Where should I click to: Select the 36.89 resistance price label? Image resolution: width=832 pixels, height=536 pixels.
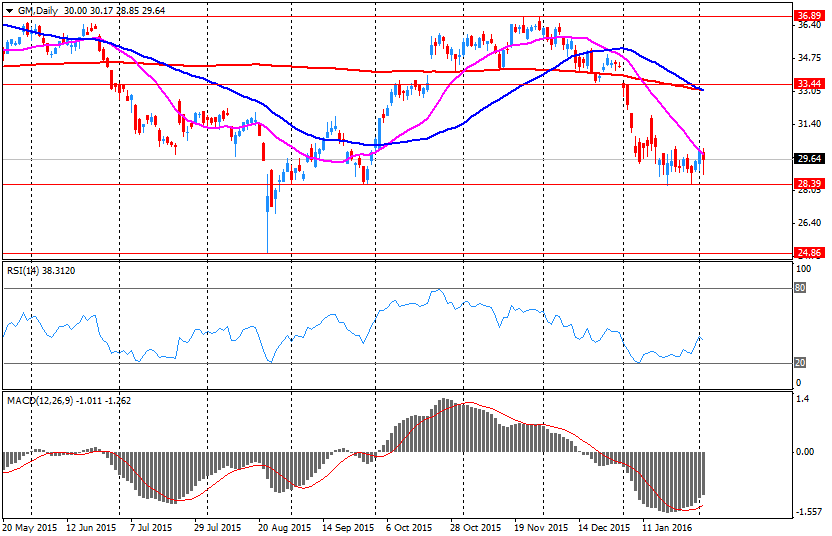click(809, 15)
